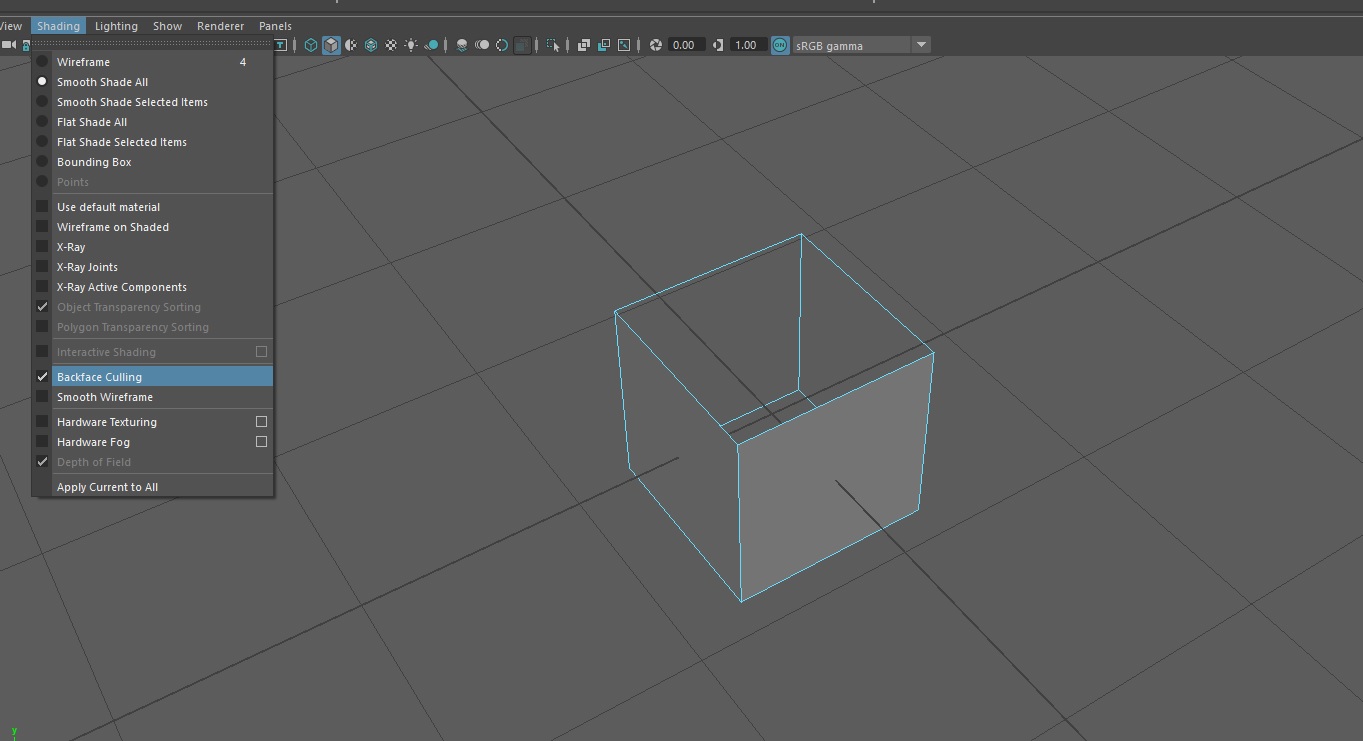Click the exposure aperture icon
The height and width of the screenshot is (741, 1363).
click(656, 45)
